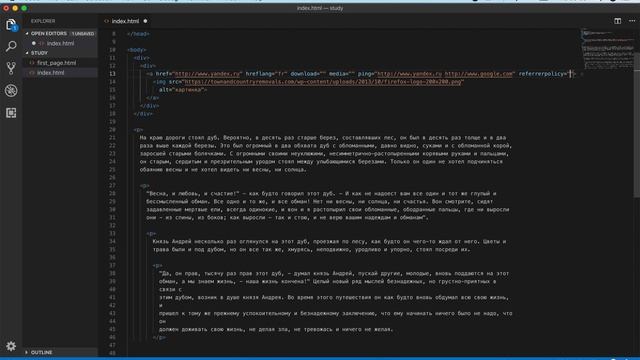Click line number 28 in the gutter
The image size is (640, 360).
(x=113, y=193)
